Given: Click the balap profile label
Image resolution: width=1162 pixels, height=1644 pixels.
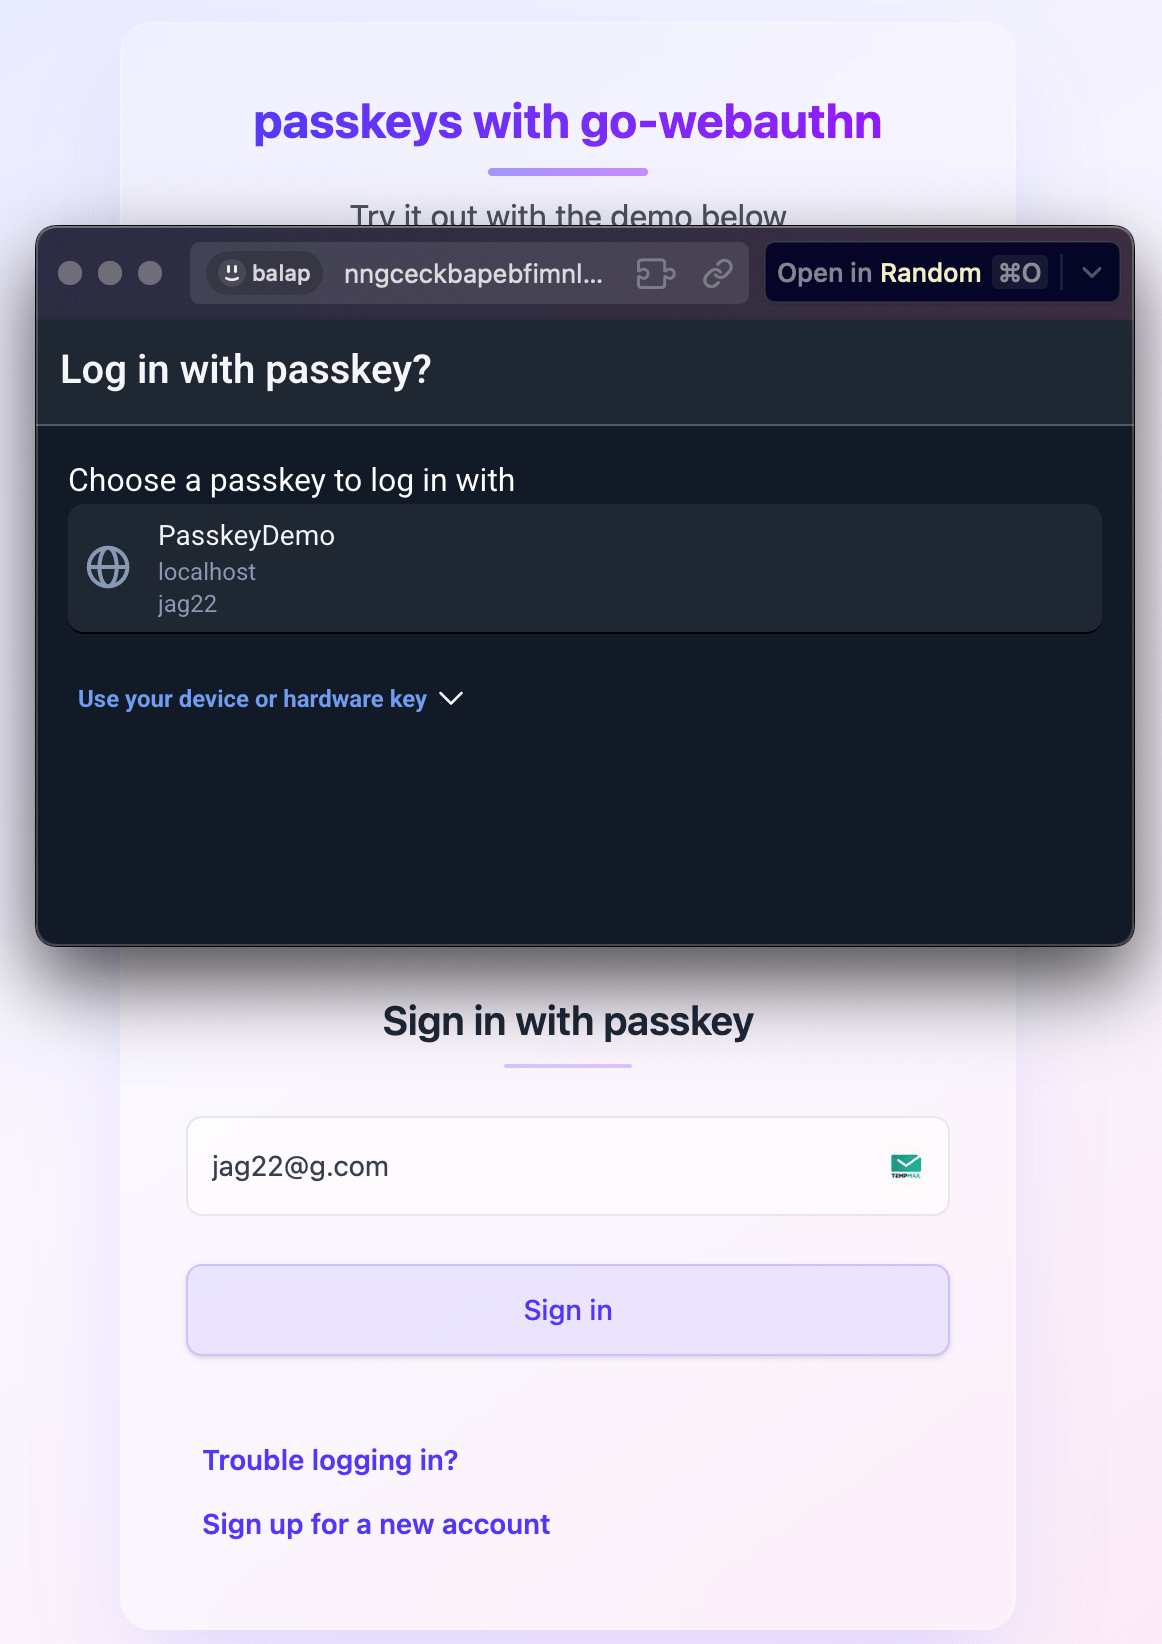Looking at the screenshot, I should 280,273.
